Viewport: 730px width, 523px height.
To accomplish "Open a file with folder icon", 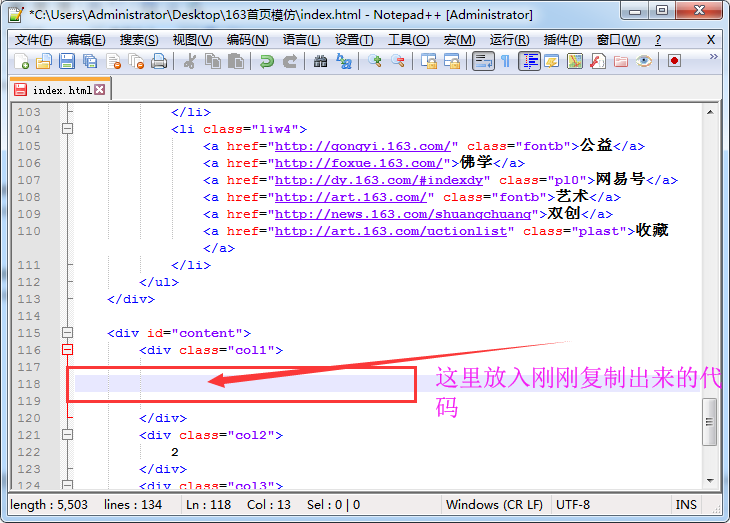I will point(44,61).
